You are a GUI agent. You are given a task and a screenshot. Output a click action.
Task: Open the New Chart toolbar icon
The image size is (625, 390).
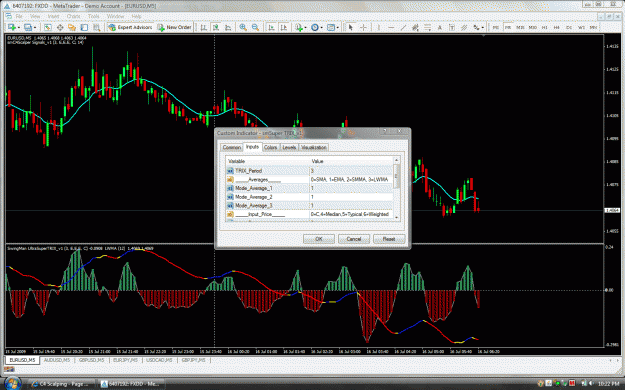12,27
